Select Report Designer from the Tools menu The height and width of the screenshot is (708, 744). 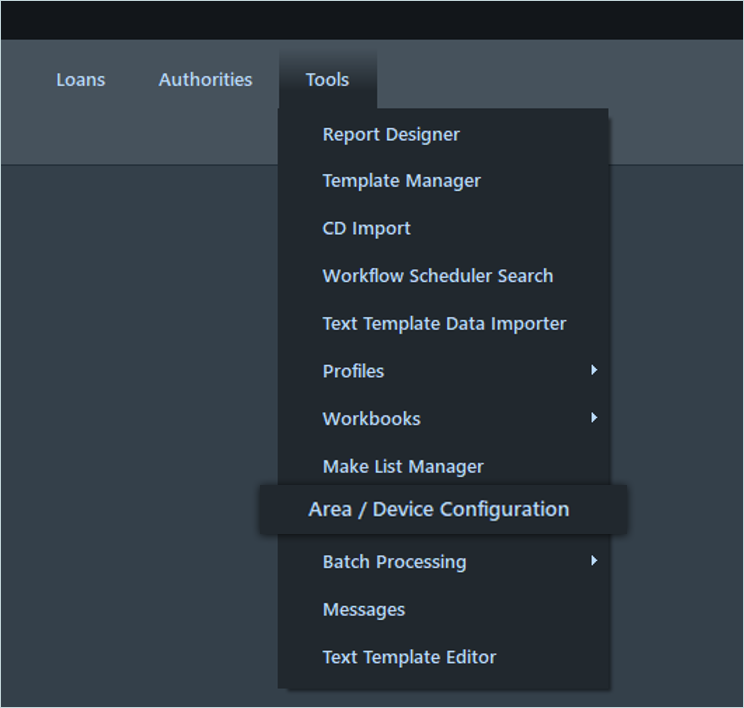(x=391, y=134)
